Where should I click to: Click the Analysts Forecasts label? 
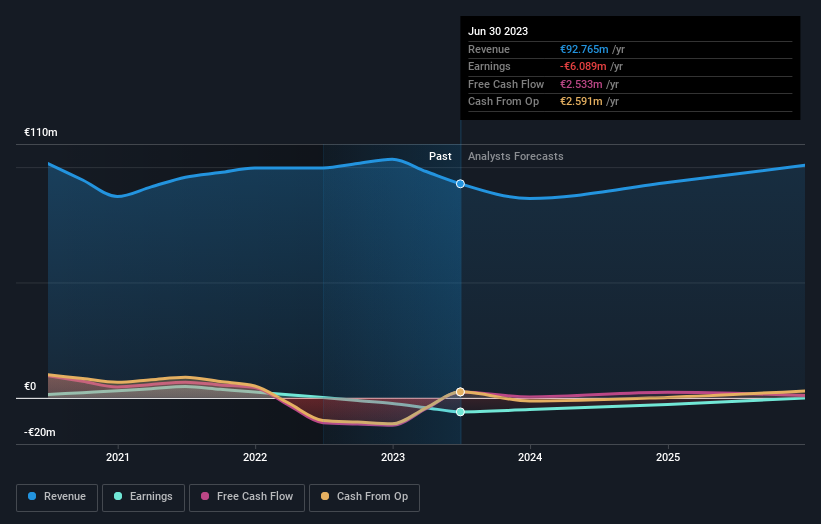coord(516,156)
